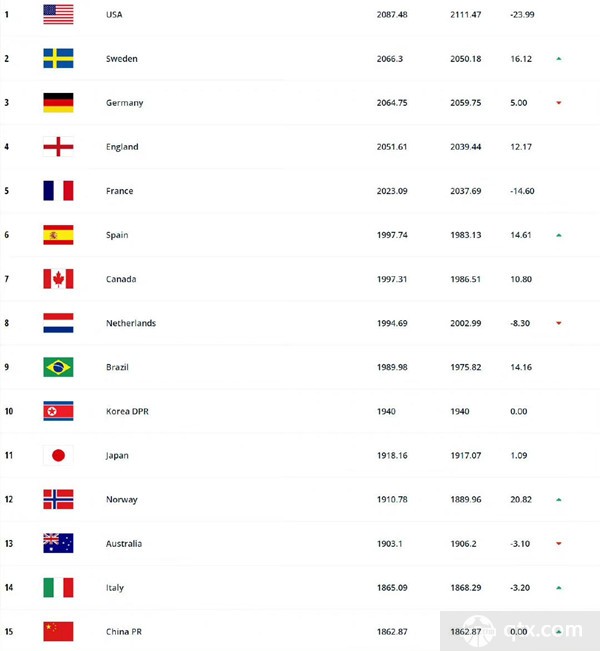Click the Korea DPR flag icon
600x651 pixels.
tap(58, 411)
